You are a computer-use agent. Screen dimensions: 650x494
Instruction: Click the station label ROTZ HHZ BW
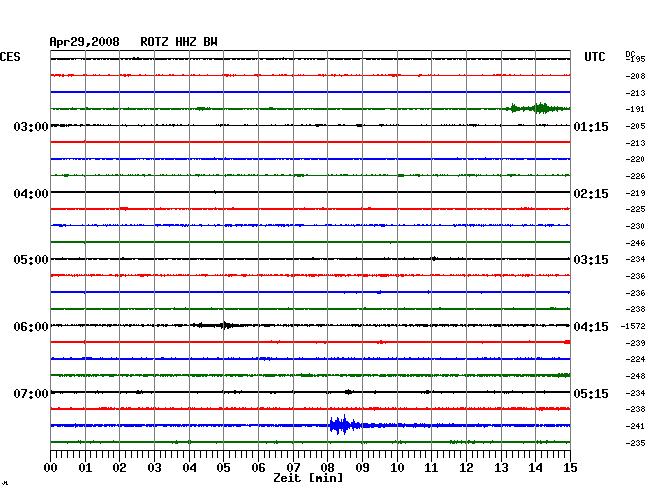click(179, 42)
